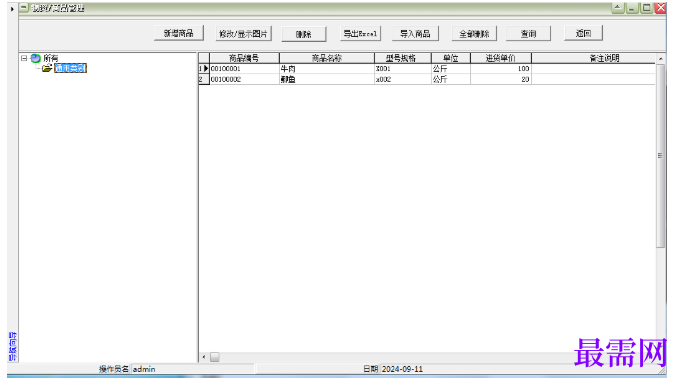Click the product name cell 牛肉
Viewport: 686px width, 384px height.
(x=327, y=69)
